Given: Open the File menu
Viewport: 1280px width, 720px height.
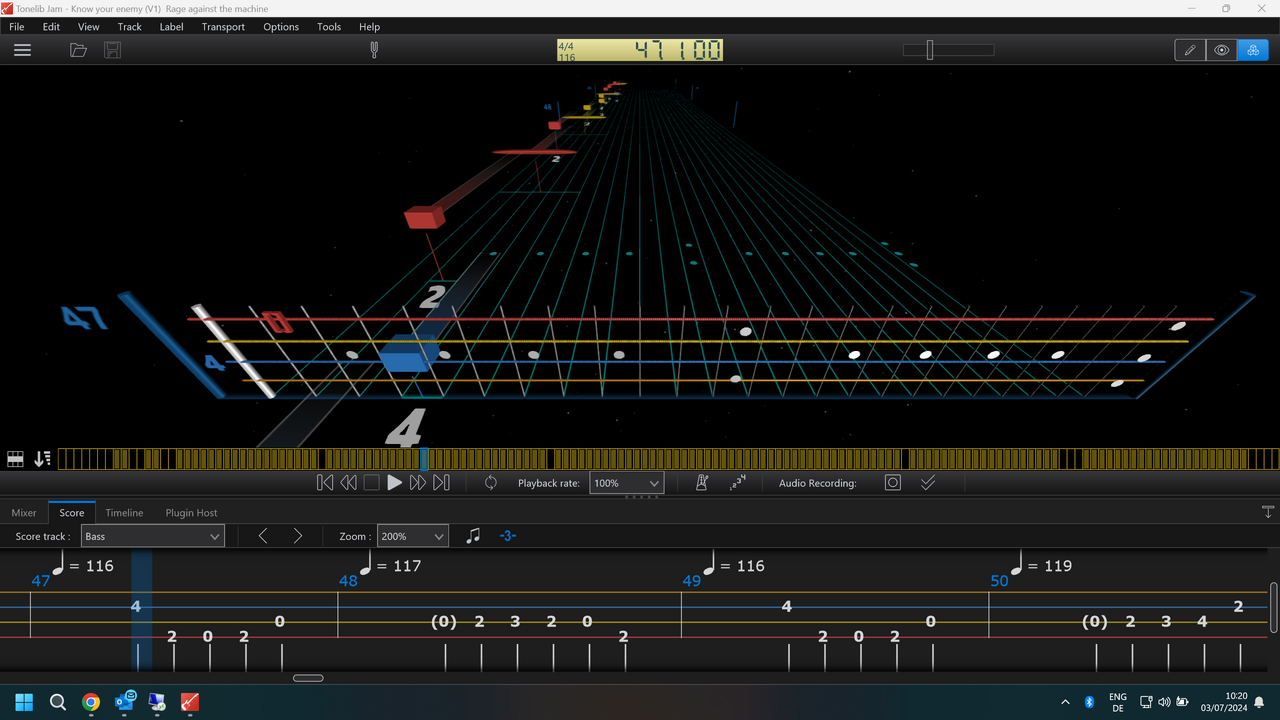Looking at the screenshot, I should 17,27.
